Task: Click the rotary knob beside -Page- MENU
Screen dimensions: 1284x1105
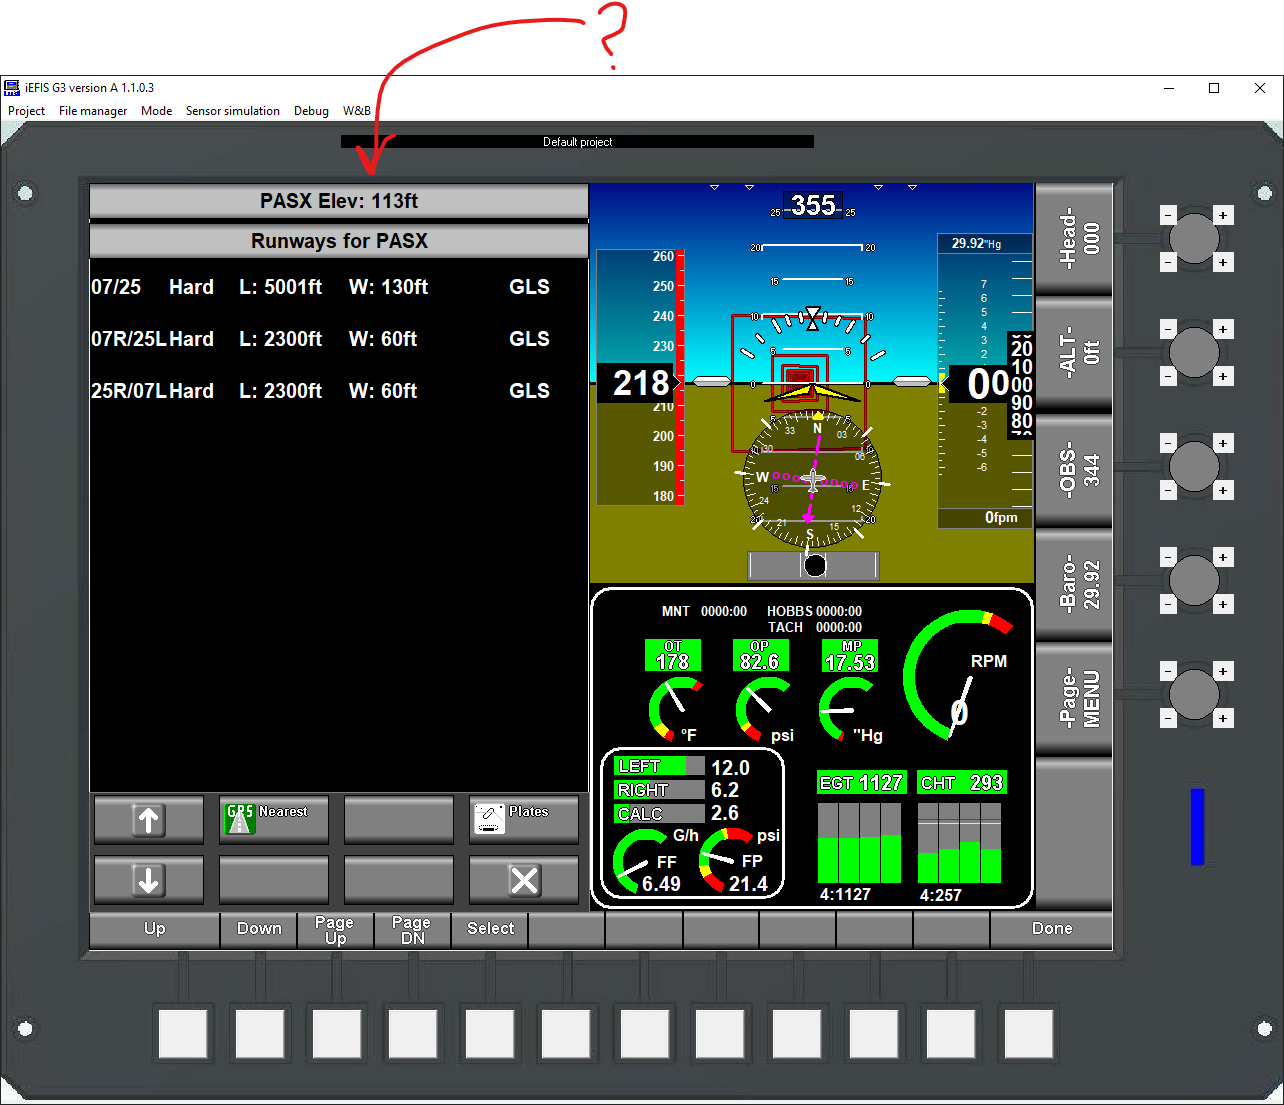Action: 1194,694
